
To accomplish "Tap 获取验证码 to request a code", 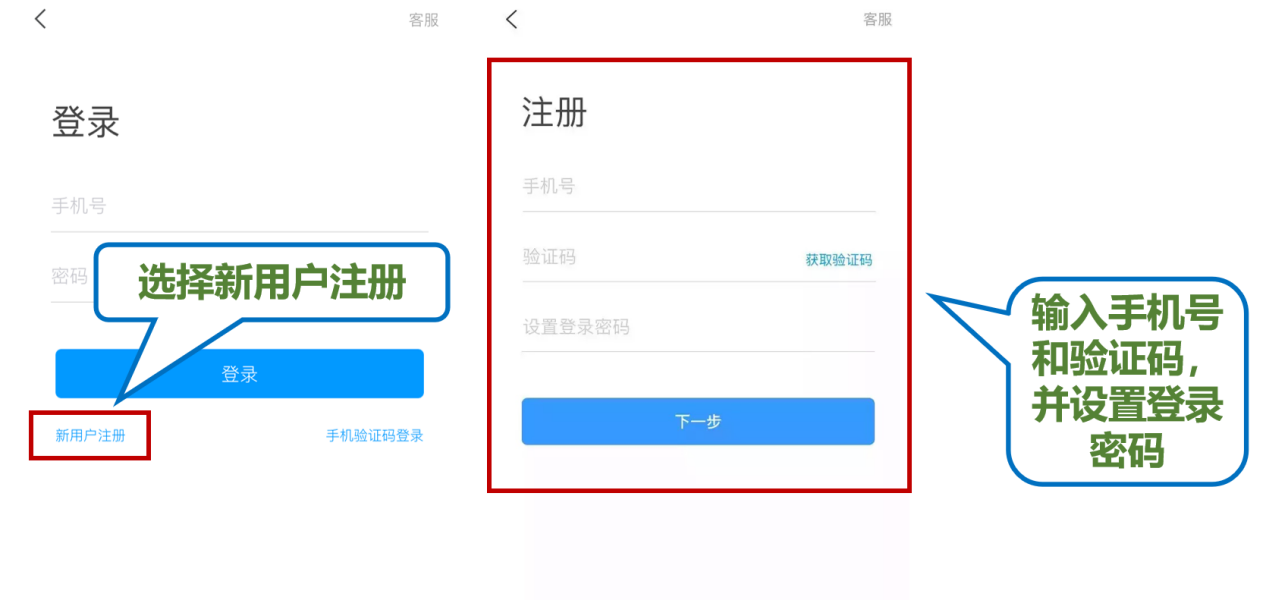I will coord(839,260).
